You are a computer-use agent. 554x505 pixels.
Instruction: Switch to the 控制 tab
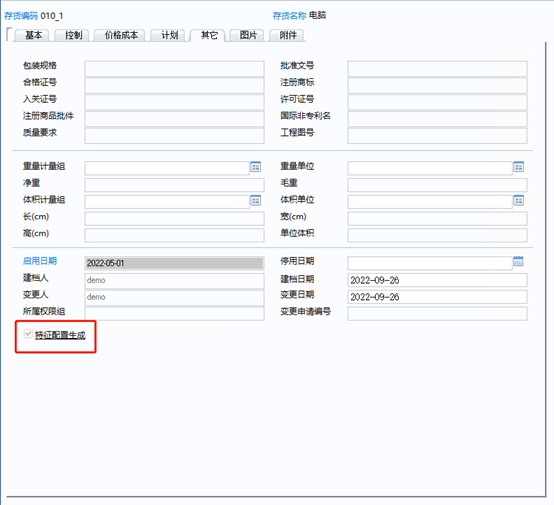73,35
